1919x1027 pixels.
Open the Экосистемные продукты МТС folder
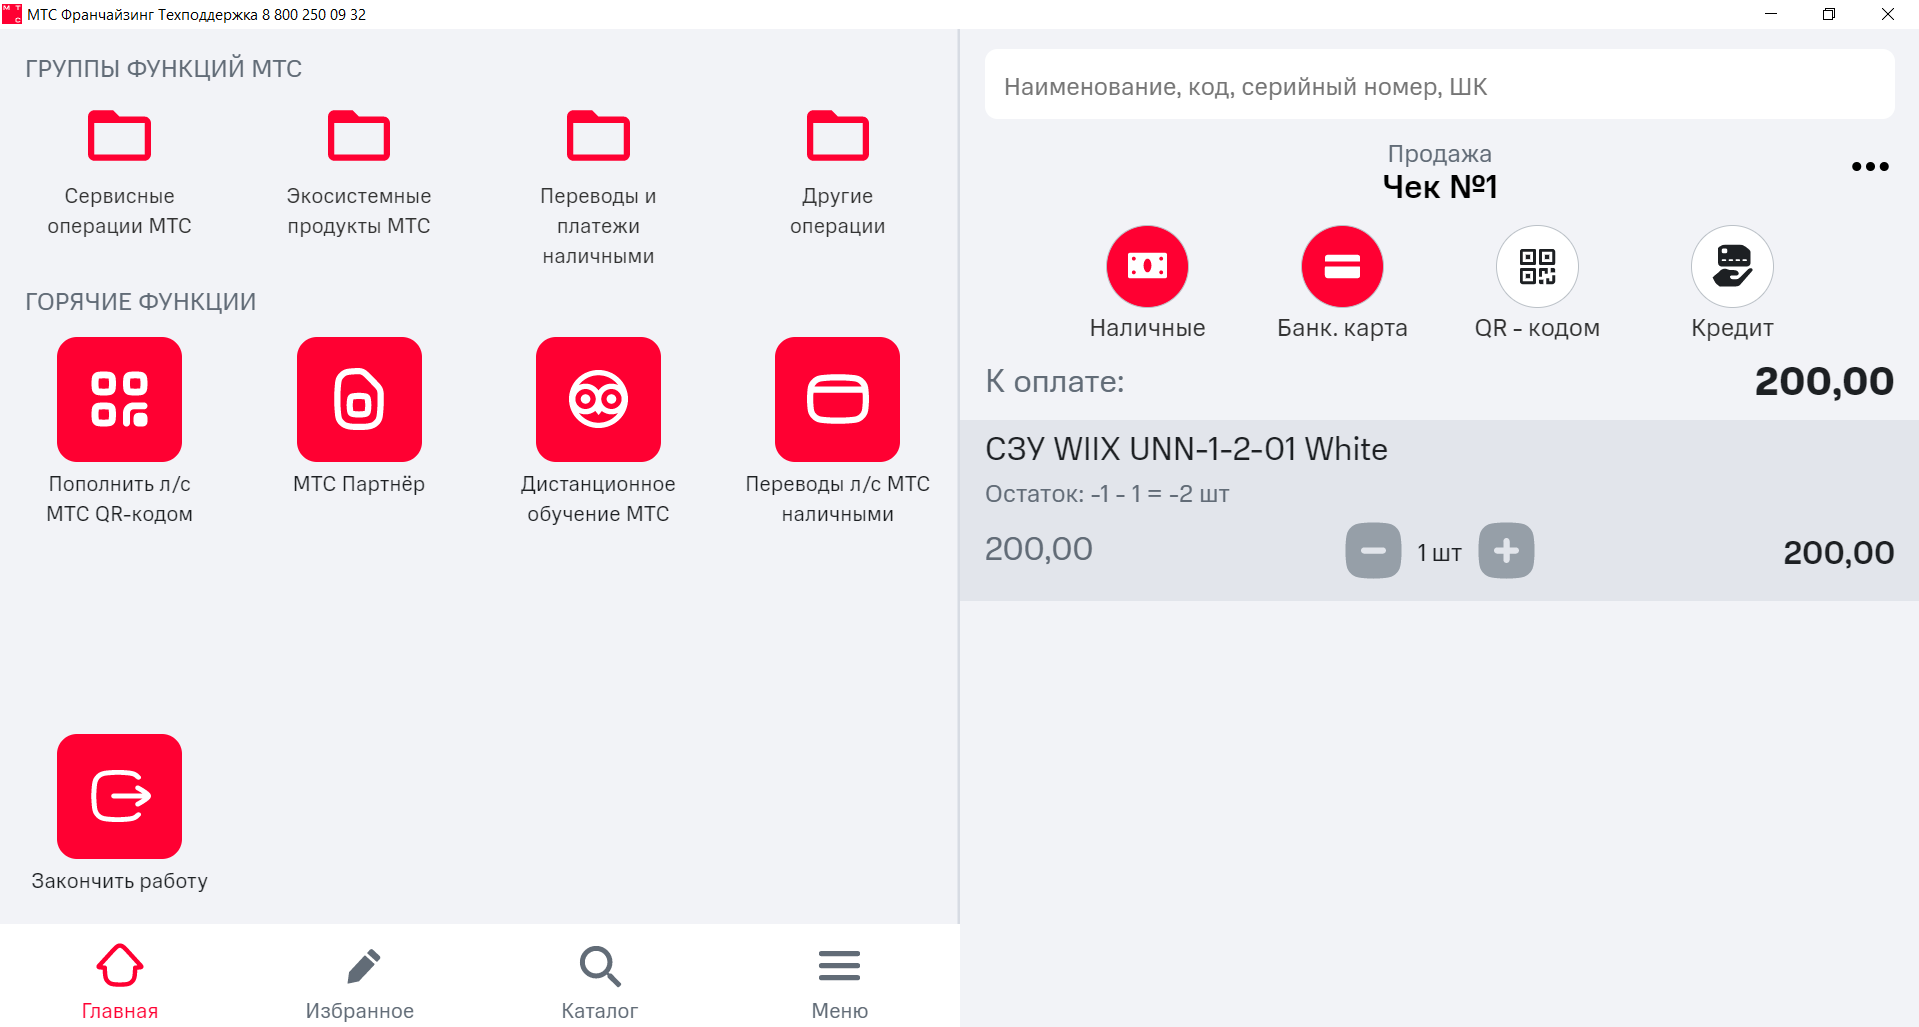tap(359, 172)
